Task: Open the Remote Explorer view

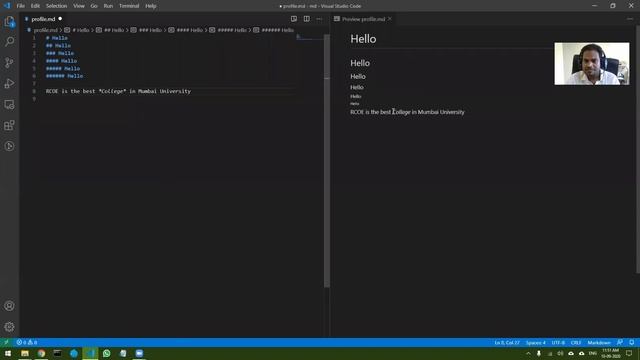Action: [x=9, y=104]
